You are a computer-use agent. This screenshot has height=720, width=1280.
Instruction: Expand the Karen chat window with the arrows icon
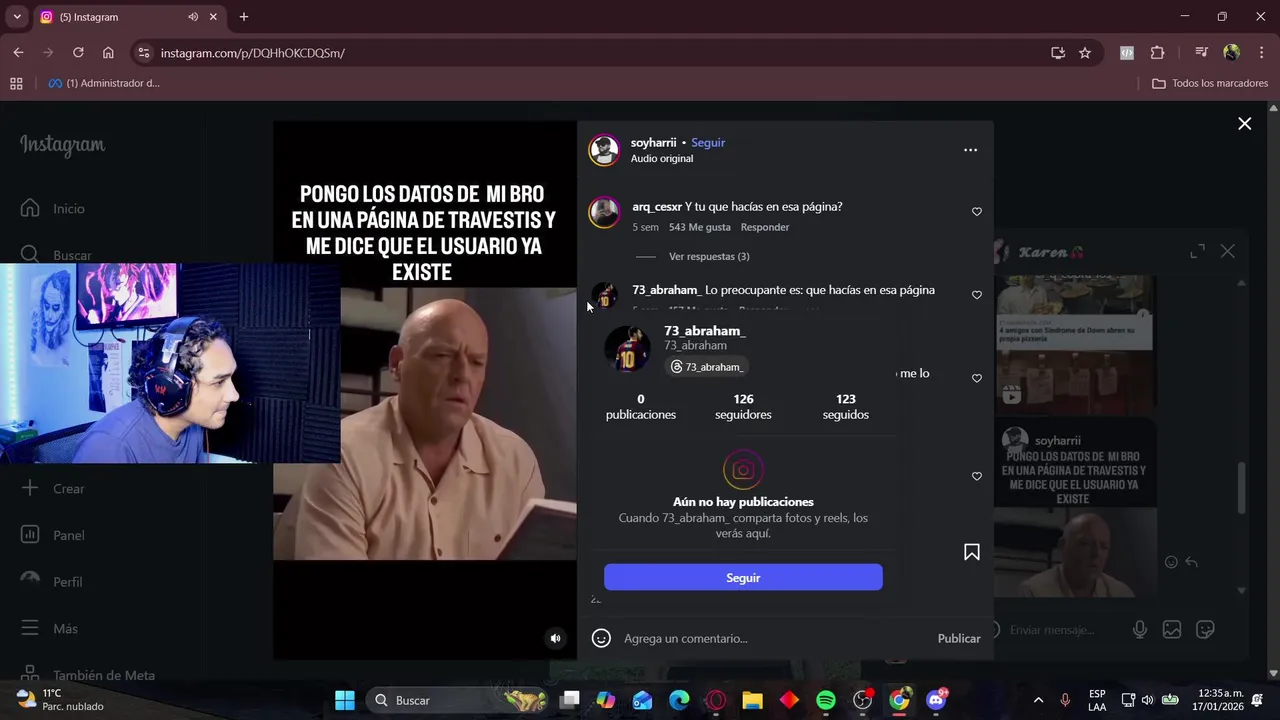(x=1197, y=252)
